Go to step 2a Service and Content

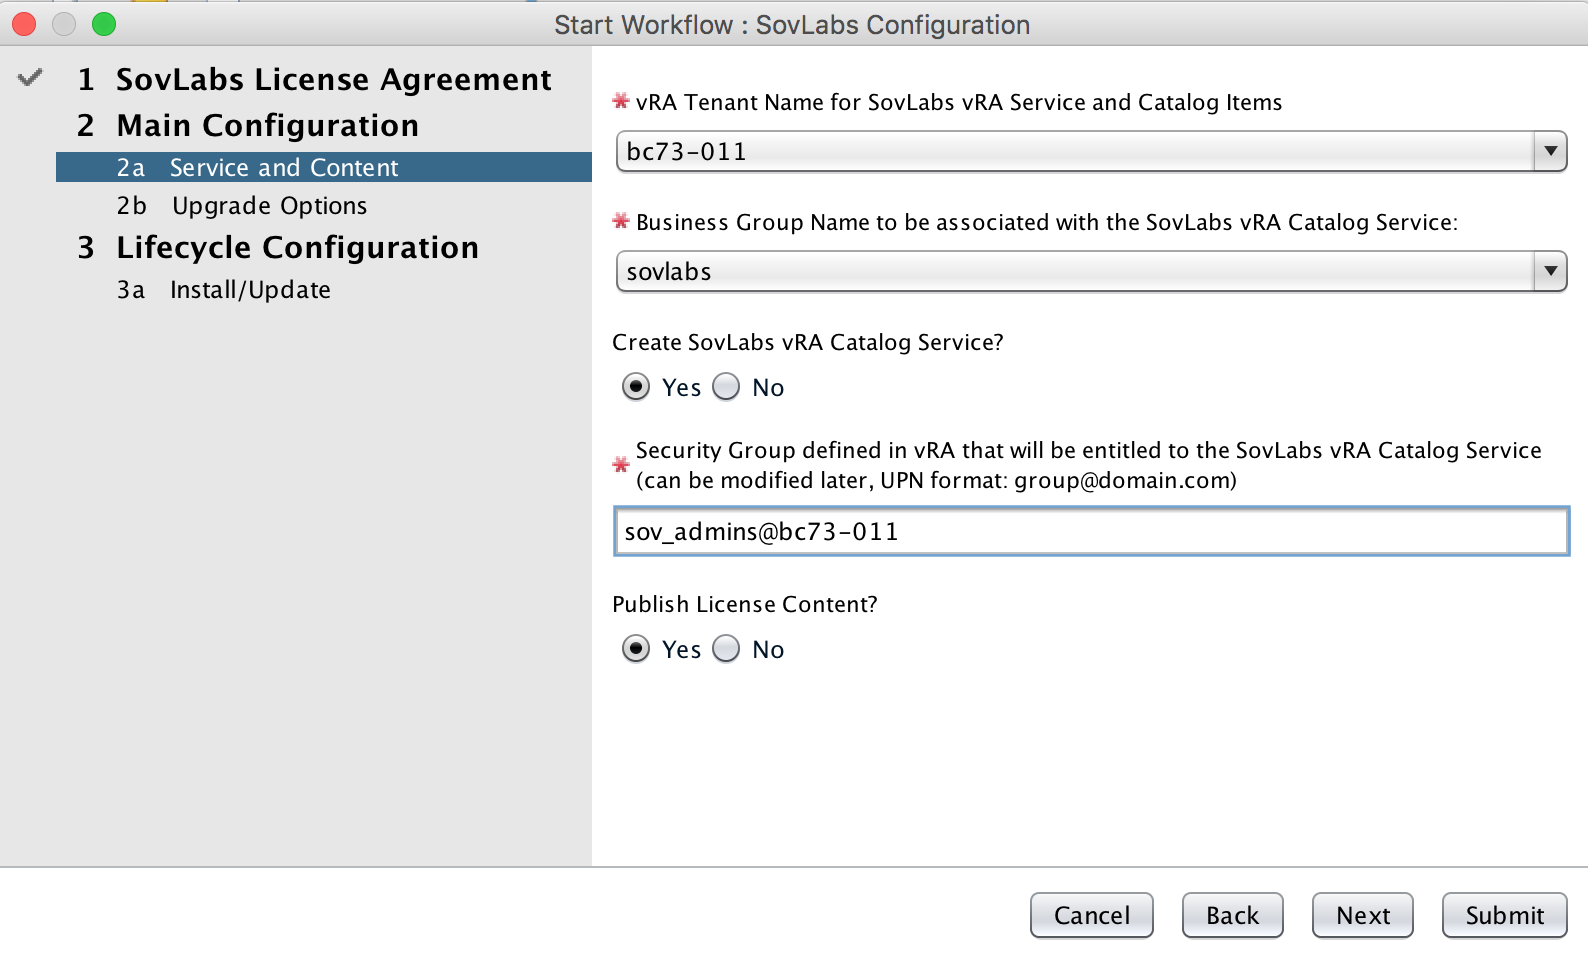tap(324, 167)
